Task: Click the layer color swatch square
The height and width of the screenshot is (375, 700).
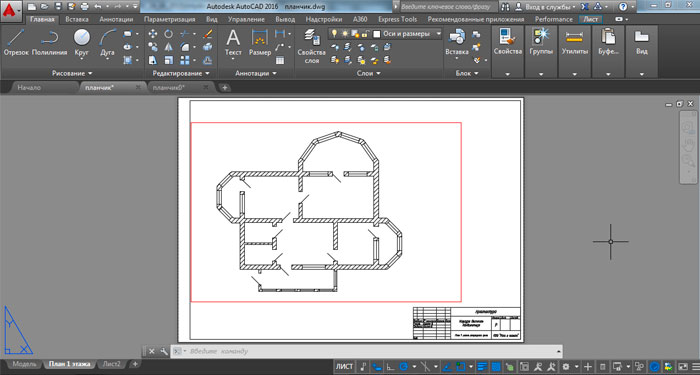Action: tap(377, 34)
